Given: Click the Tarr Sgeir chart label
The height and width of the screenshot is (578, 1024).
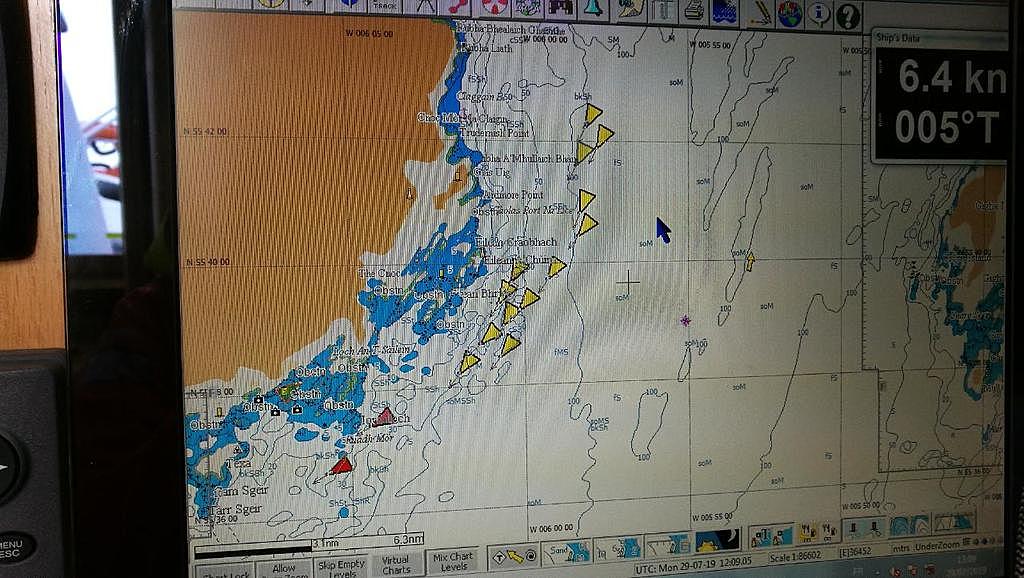Looking at the screenshot, I should pos(236,509).
